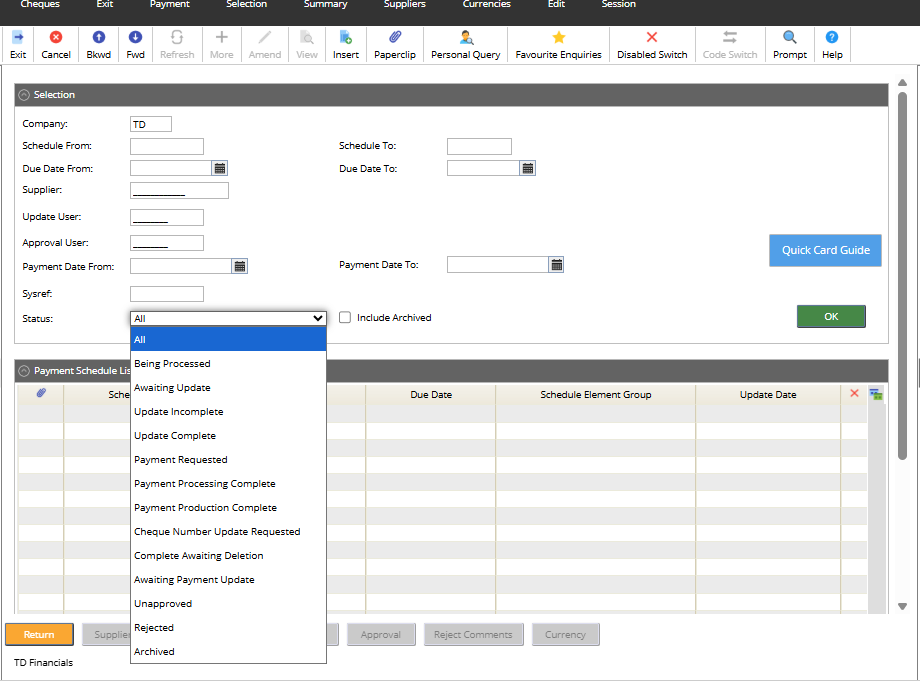The width and height of the screenshot is (920, 692).
Task: Open the Suppliers menu
Action: [x=404, y=5]
